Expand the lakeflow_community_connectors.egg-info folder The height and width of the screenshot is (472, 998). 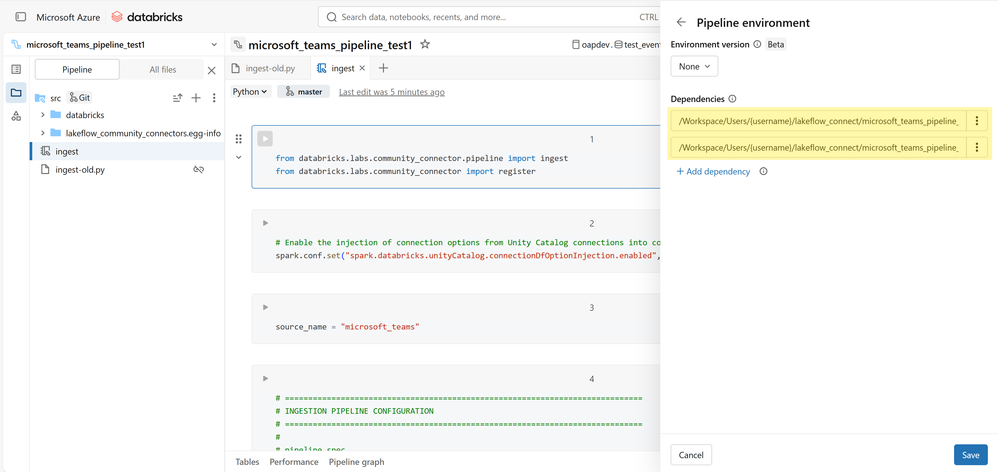tap(43, 133)
